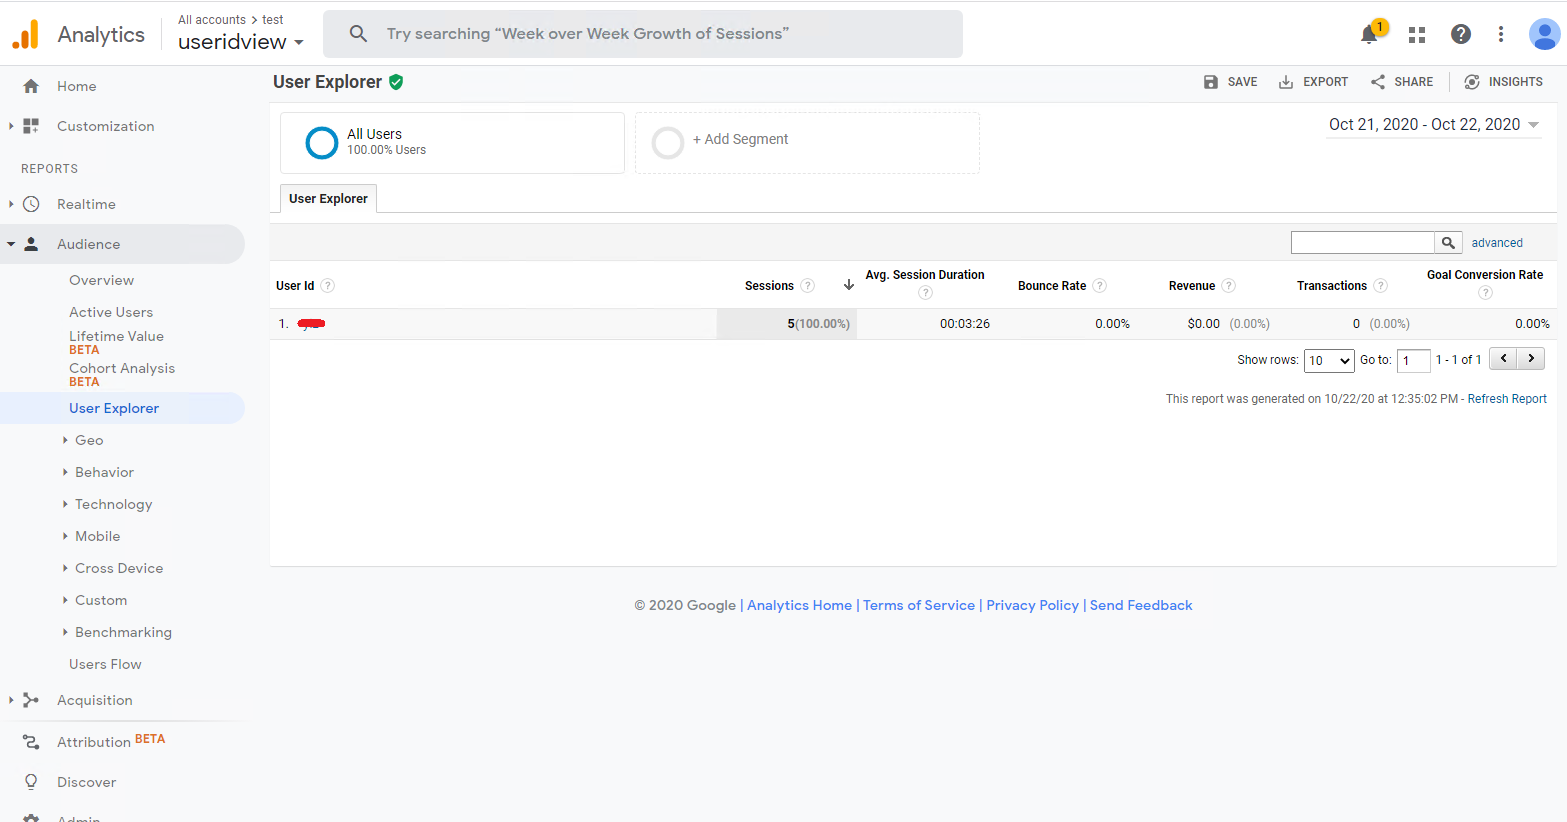Open the date range picker dropdown
The height and width of the screenshot is (822, 1567).
[x=1433, y=125]
